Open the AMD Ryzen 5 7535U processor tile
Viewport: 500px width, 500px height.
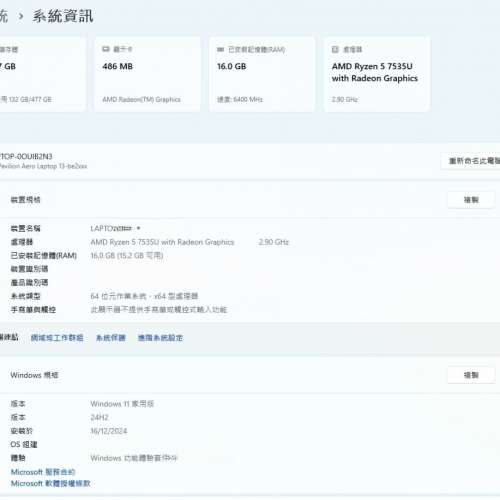coord(377,74)
